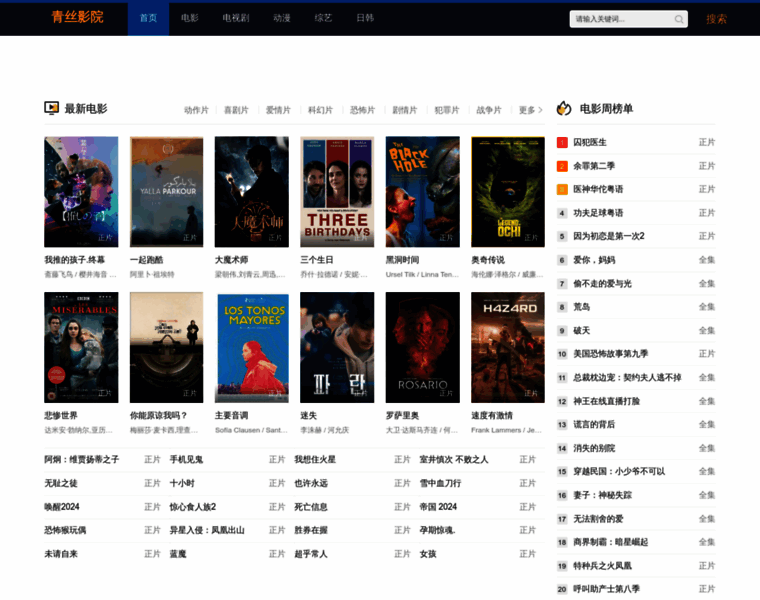Screen dimensions: 760x600
Task: Click the 主要音调 title text
Action: pyautogui.click(x=231, y=416)
